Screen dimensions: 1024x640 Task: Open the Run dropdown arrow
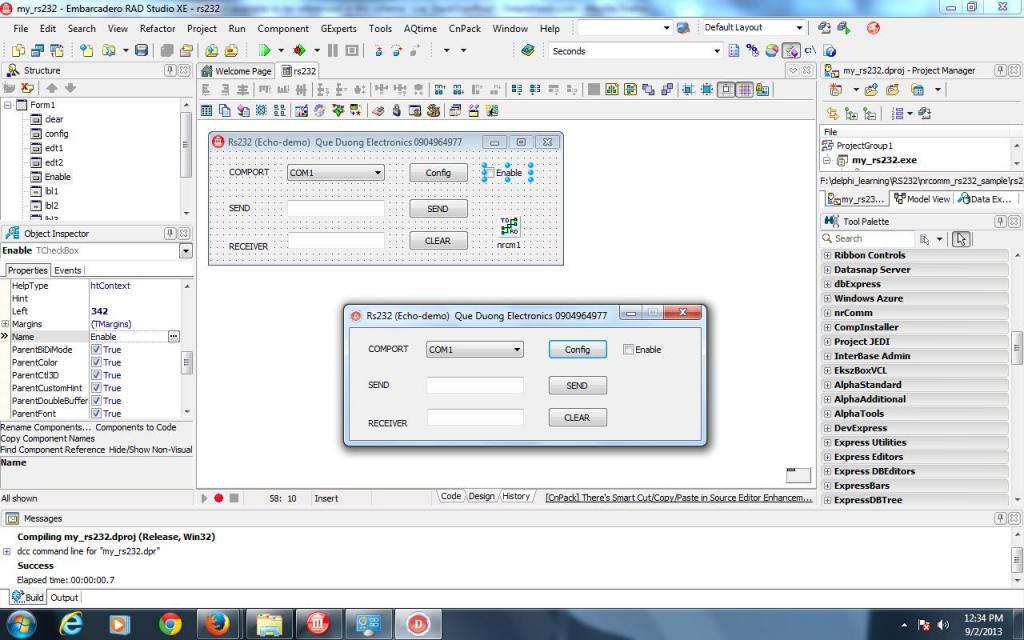[281, 50]
